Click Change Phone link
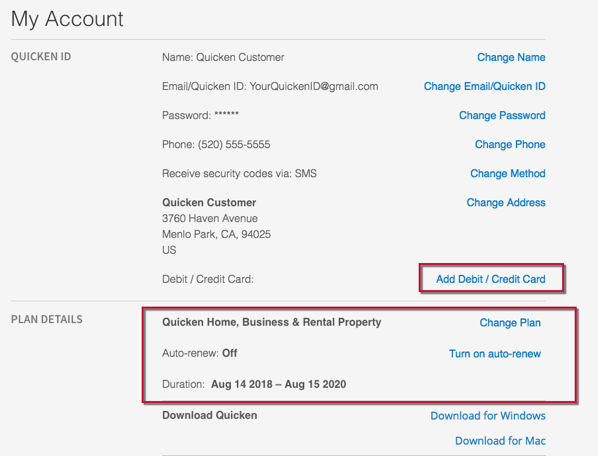The width and height of the screenshot is (598, 456). [x=510, y=144]
